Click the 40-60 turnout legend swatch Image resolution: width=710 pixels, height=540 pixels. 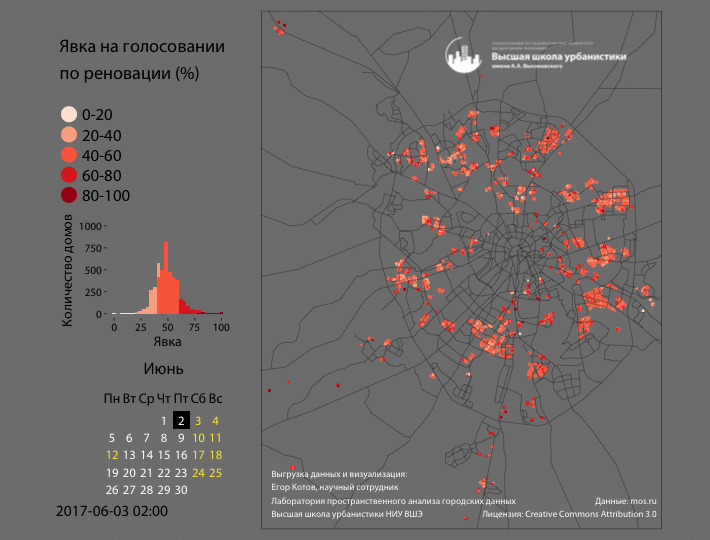coord(69,155)
